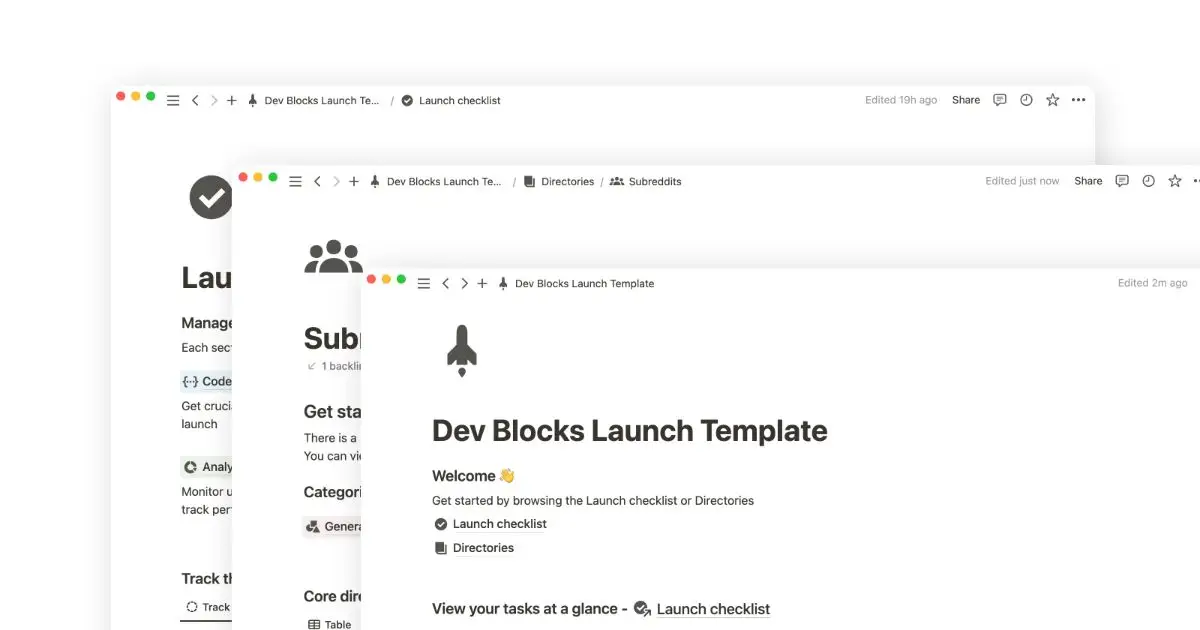Click the Code section block icon

pyautogui.click(x=190, y=381)
